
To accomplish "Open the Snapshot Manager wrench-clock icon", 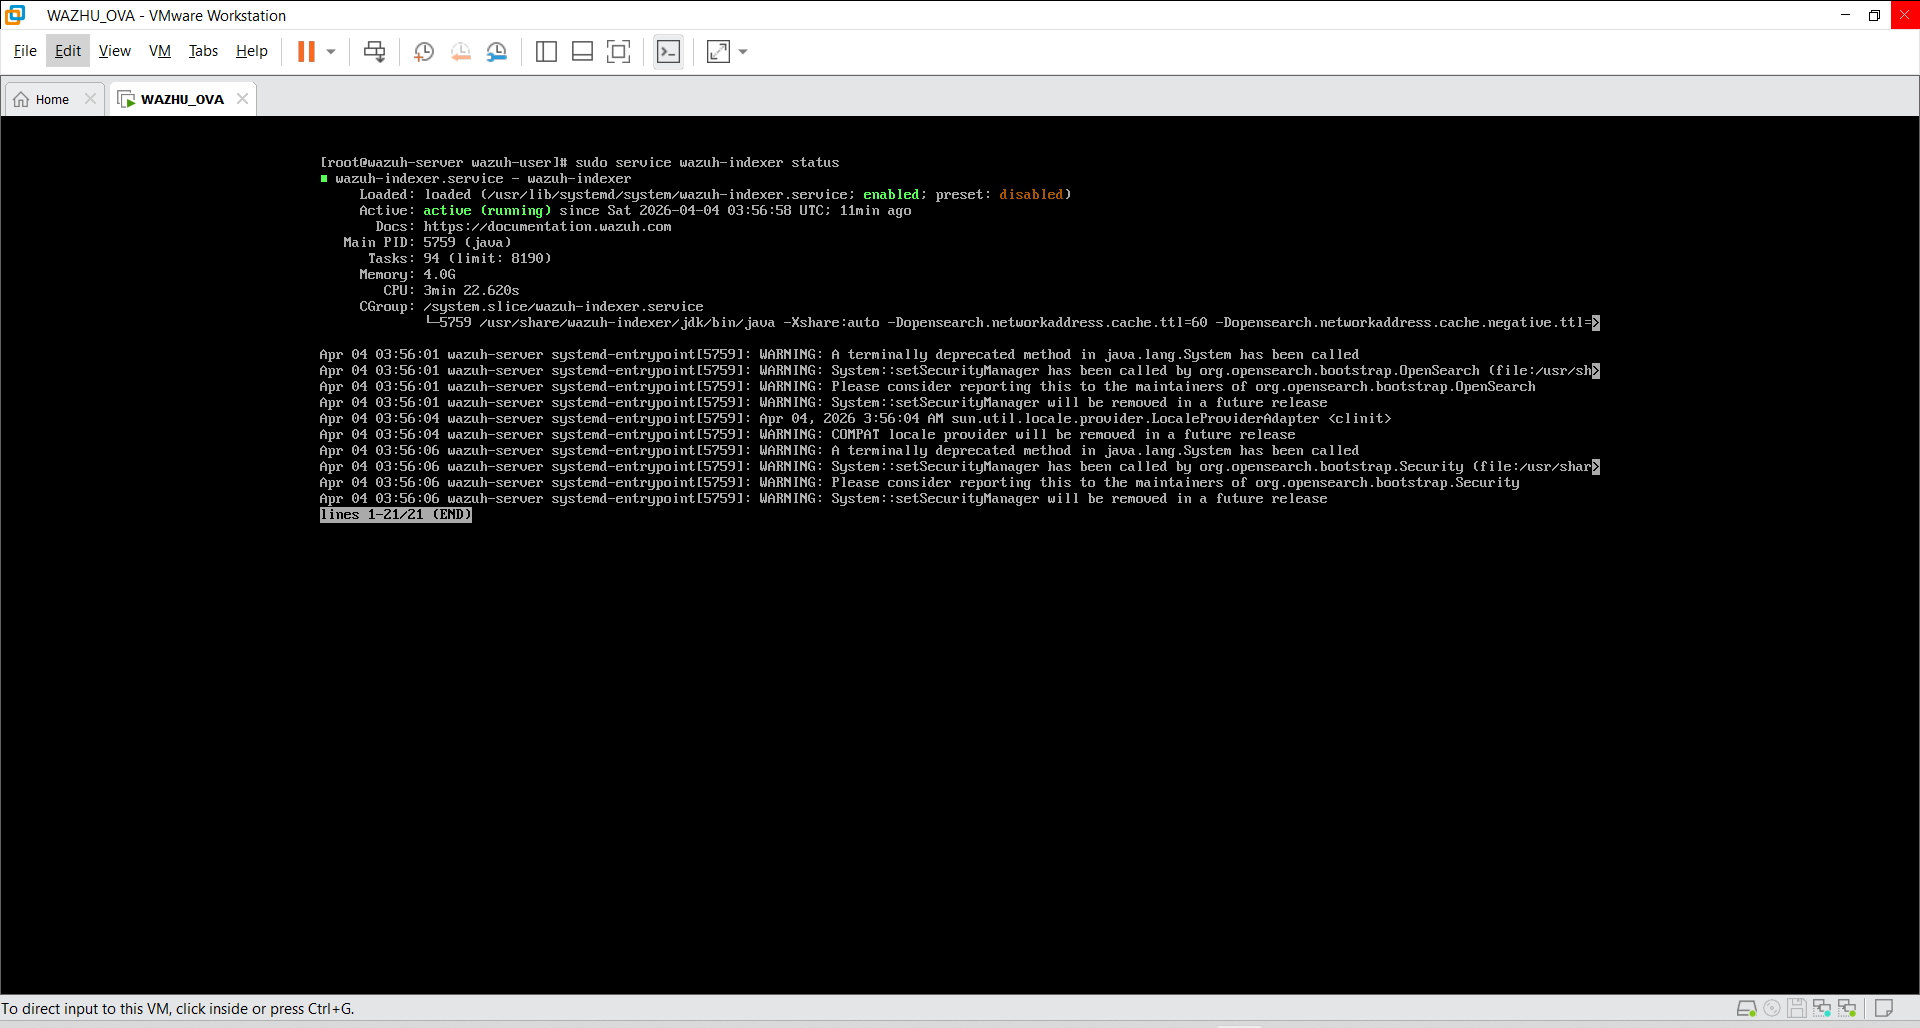I will tap(497, 52).
